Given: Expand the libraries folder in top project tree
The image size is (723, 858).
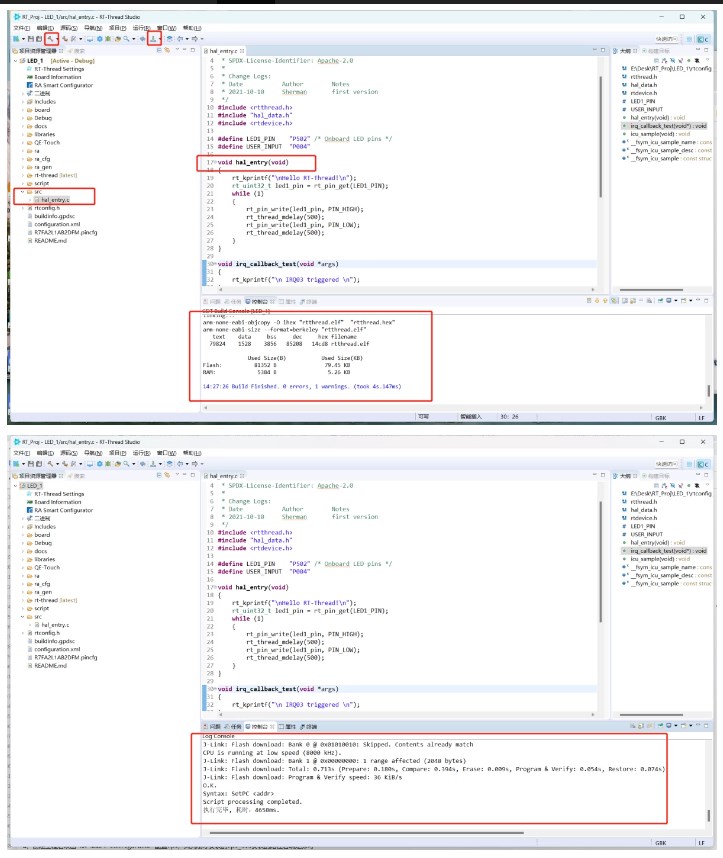Looking at the screenshot, I should pyautogui.click(x=23, y=134).
